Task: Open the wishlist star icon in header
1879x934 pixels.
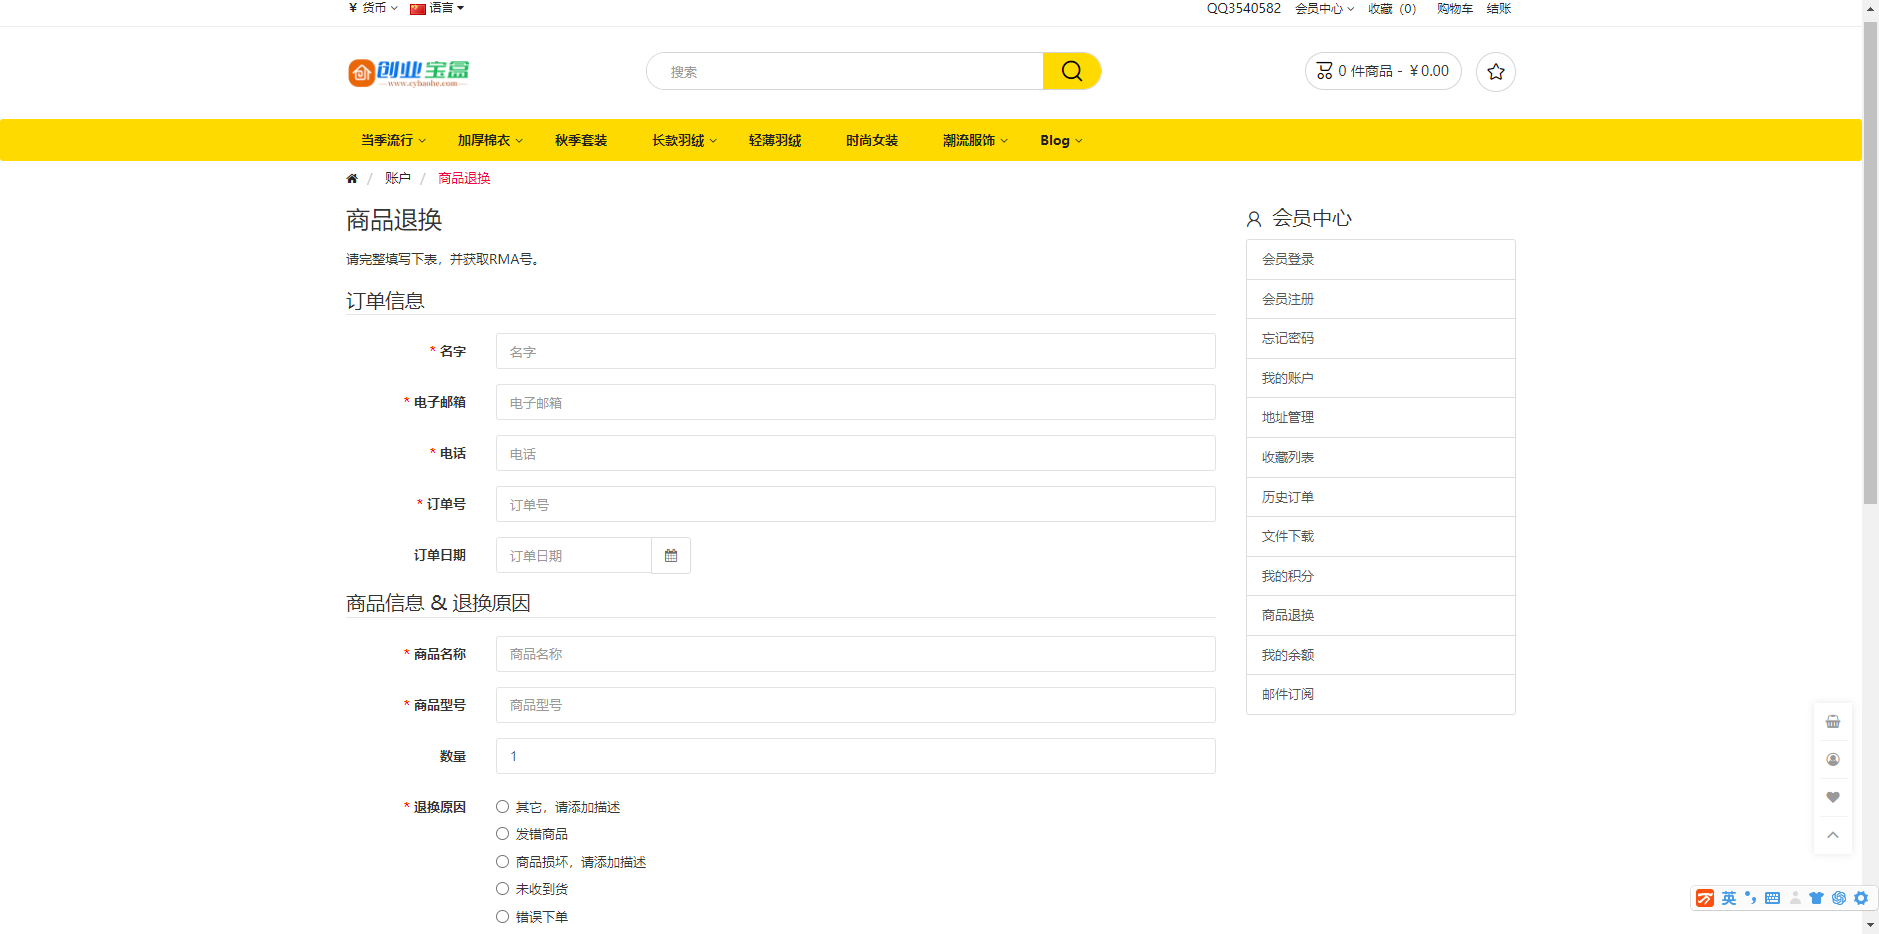Action: (x=1495, y=71)
